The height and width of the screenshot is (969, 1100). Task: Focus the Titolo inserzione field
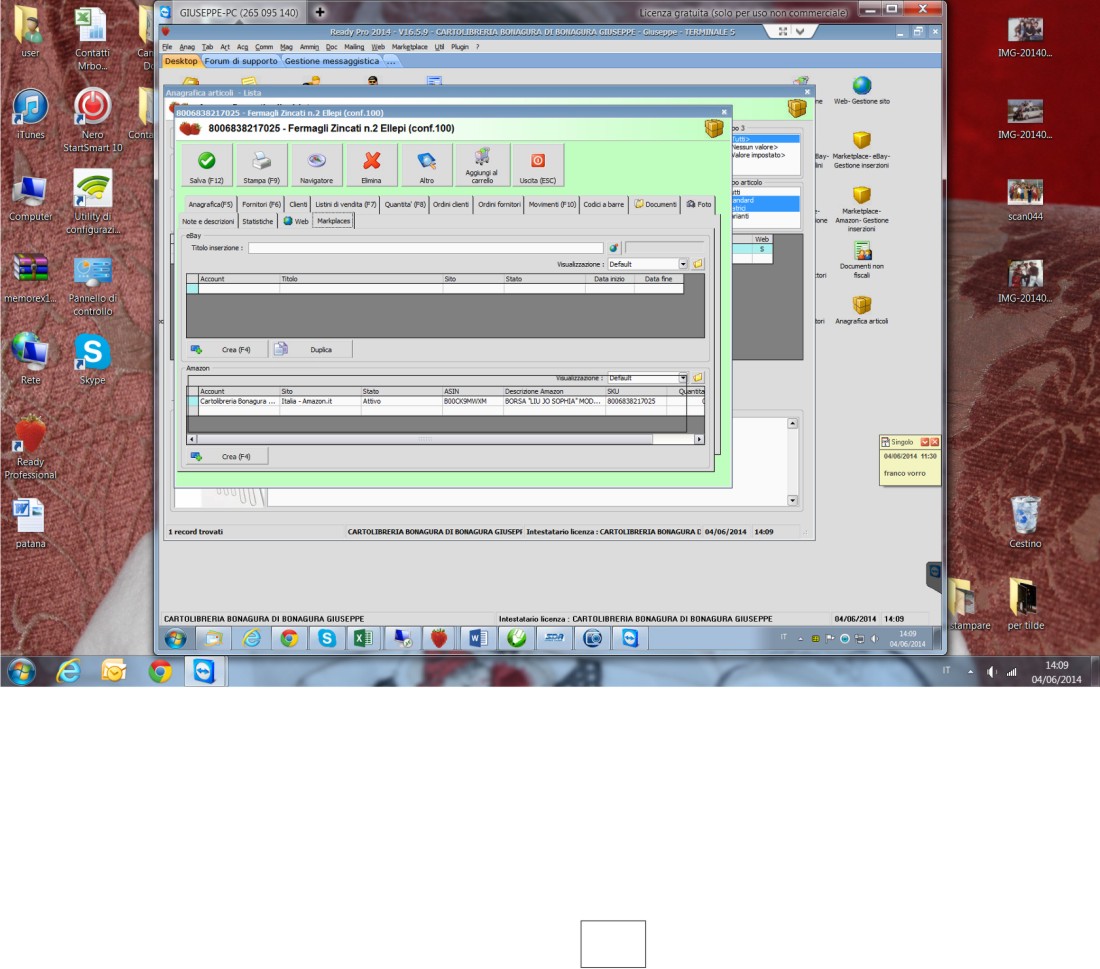click(x=425, y=248)
